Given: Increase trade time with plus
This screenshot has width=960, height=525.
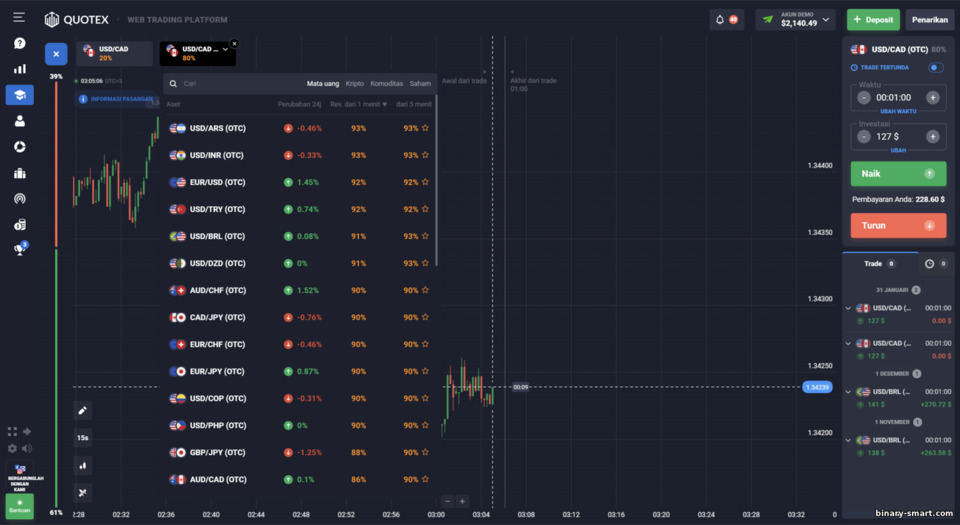Looking at the screenshot, I should [932, 97].
